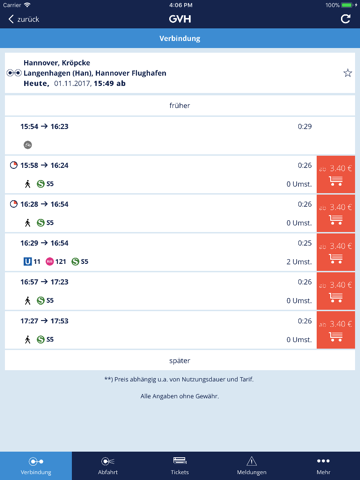Switch to the Abfahrt tab
Image resolution: width=360 pixels, height=480 pixels.
(x=108, y=466)
